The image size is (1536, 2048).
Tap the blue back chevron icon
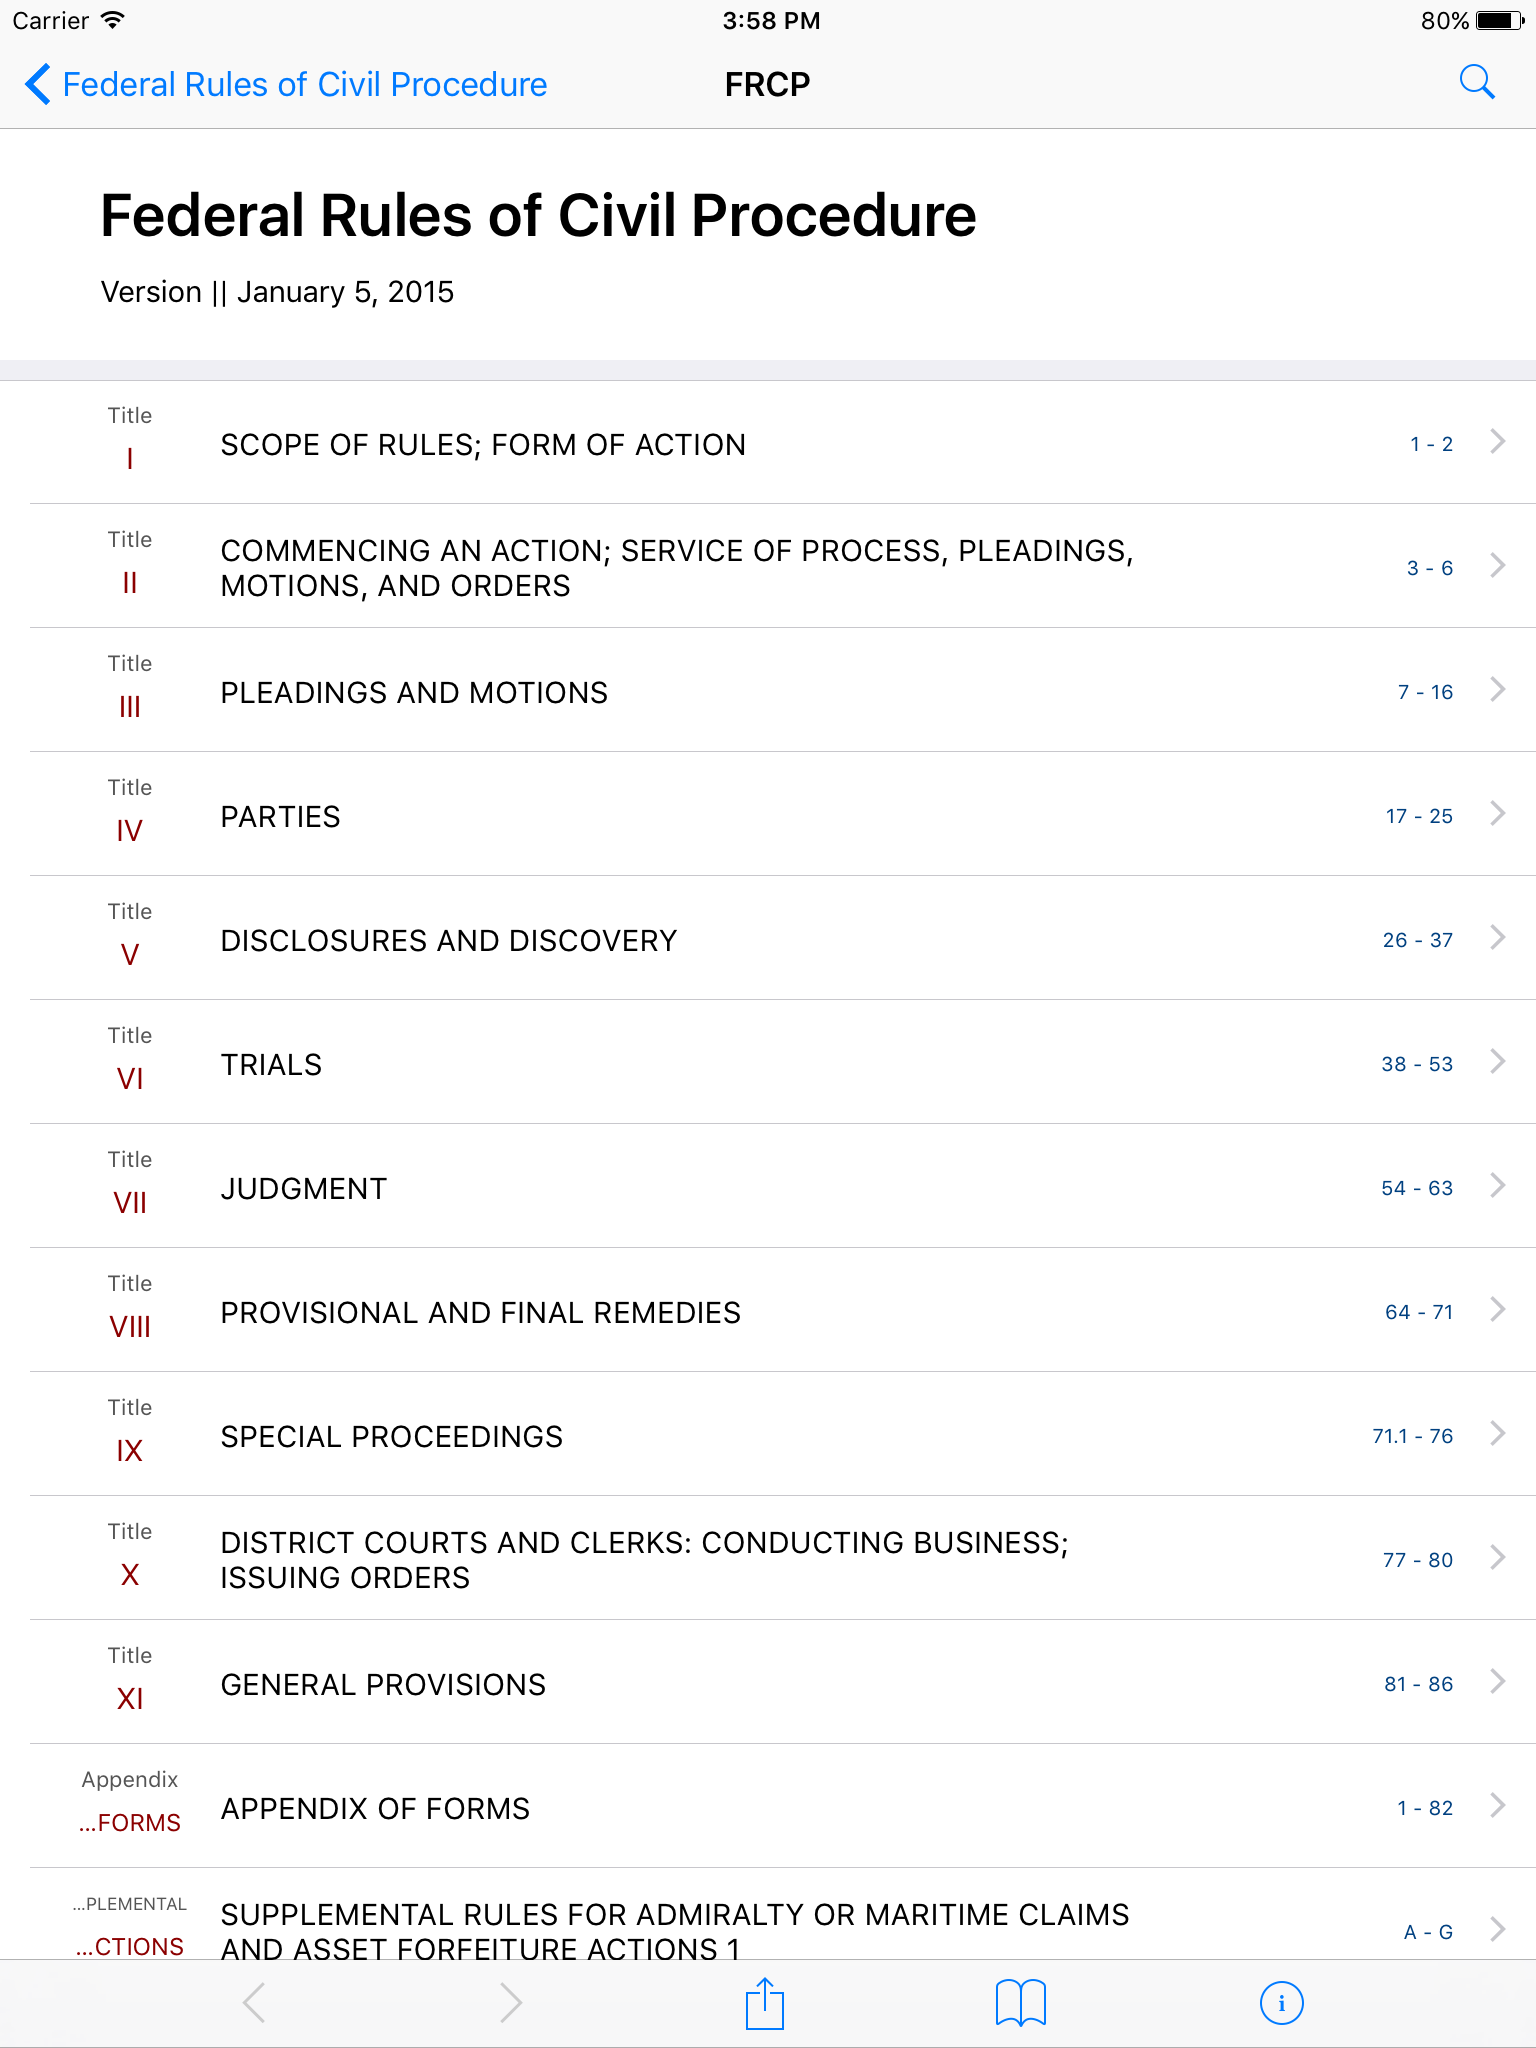point(37,84)
